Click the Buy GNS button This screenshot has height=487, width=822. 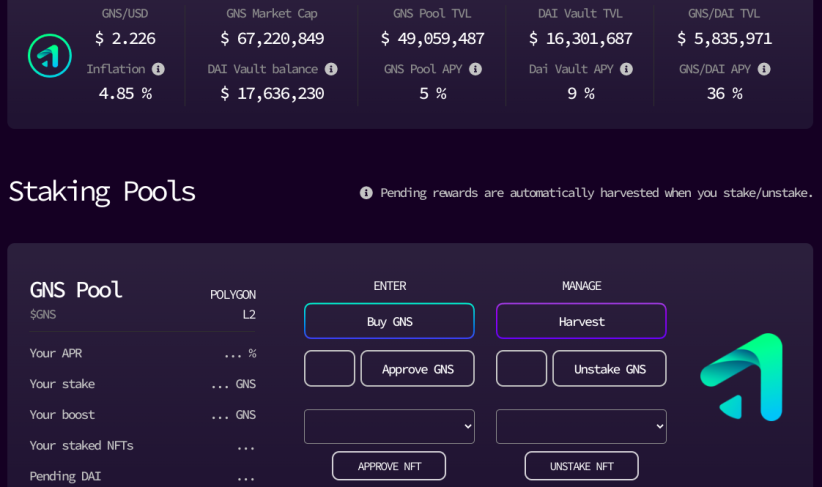390,321
